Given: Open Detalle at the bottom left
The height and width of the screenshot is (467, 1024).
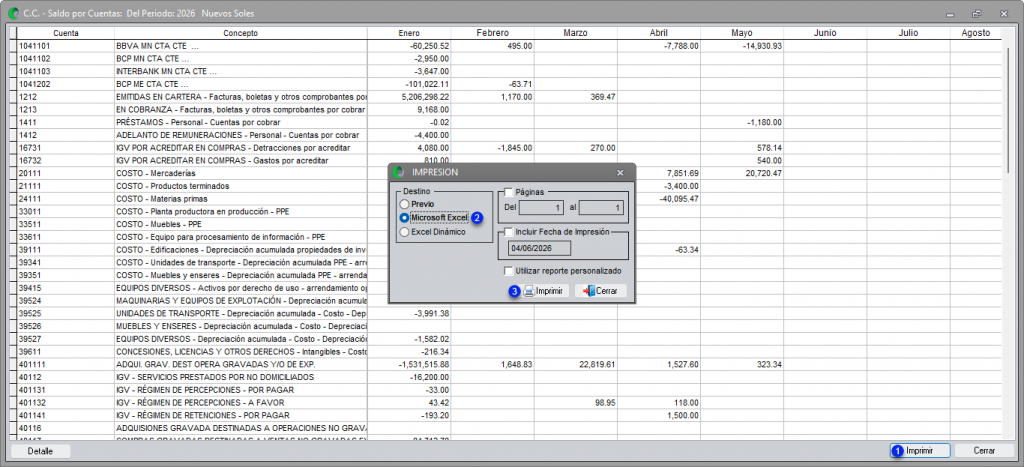Looking at the screenshot, I should click(40, 451).
